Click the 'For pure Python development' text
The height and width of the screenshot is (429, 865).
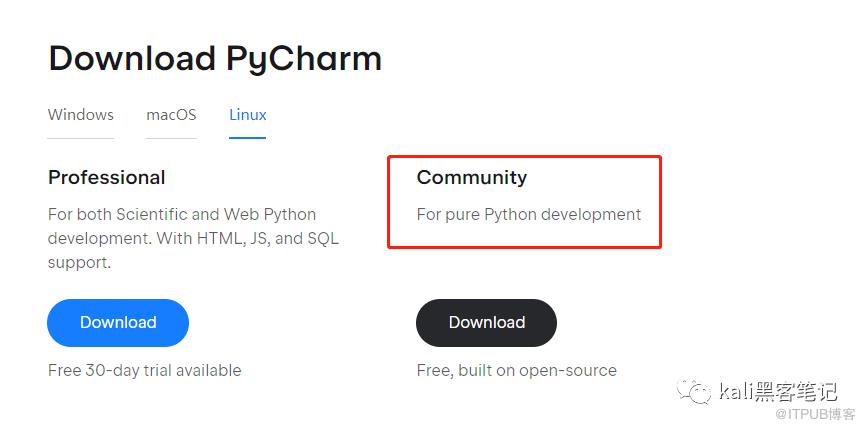tap(529, 214)
